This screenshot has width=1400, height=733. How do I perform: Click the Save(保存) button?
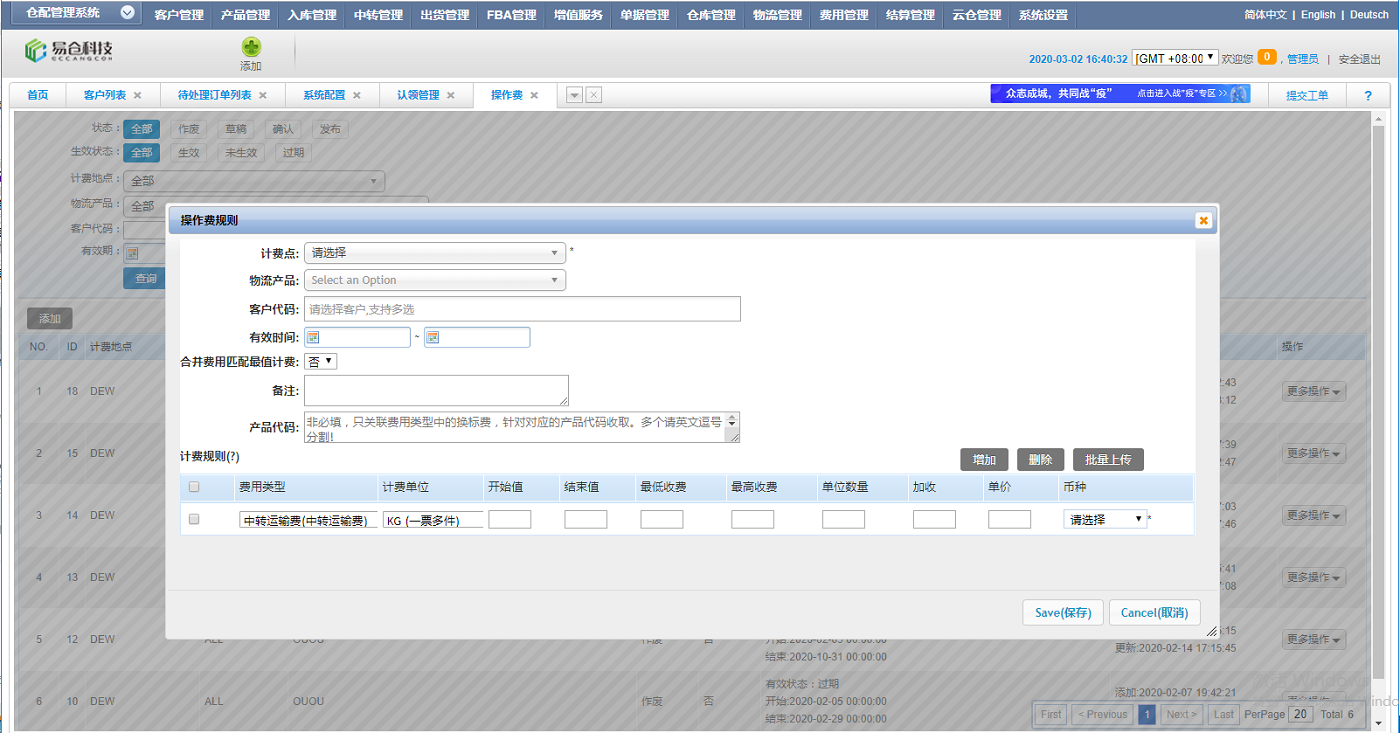[x=1062, y=612]
